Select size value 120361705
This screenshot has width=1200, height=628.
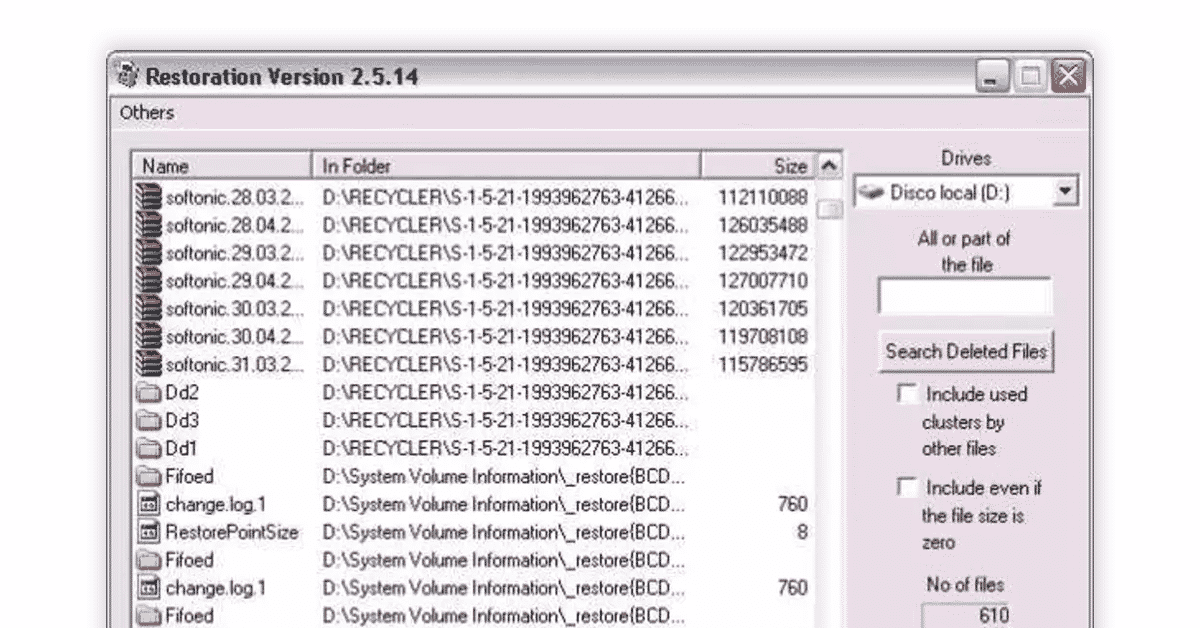tap(762, 309)
